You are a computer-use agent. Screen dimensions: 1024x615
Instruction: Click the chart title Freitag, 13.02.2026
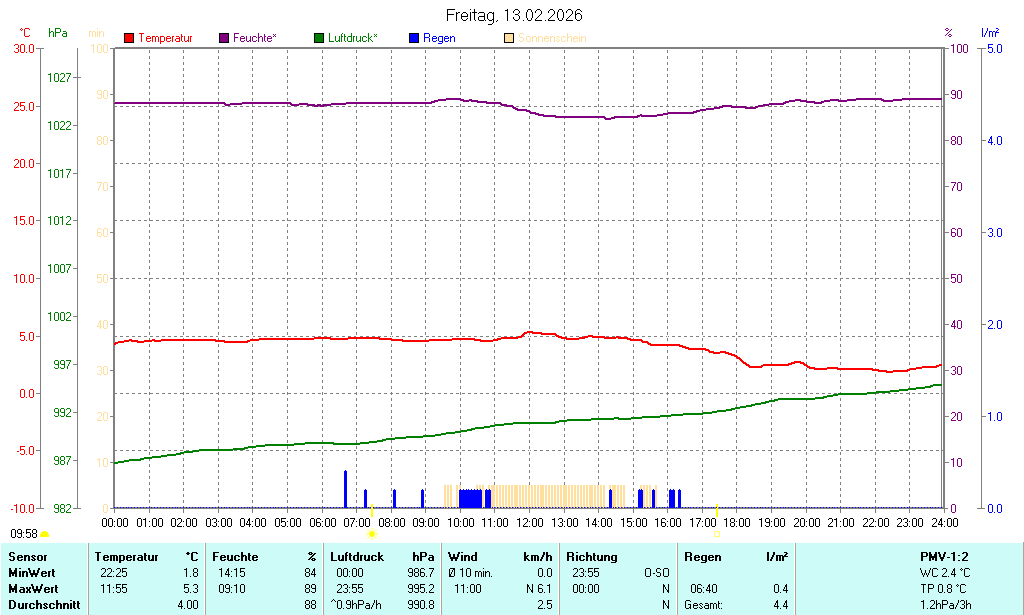(514, 15)
